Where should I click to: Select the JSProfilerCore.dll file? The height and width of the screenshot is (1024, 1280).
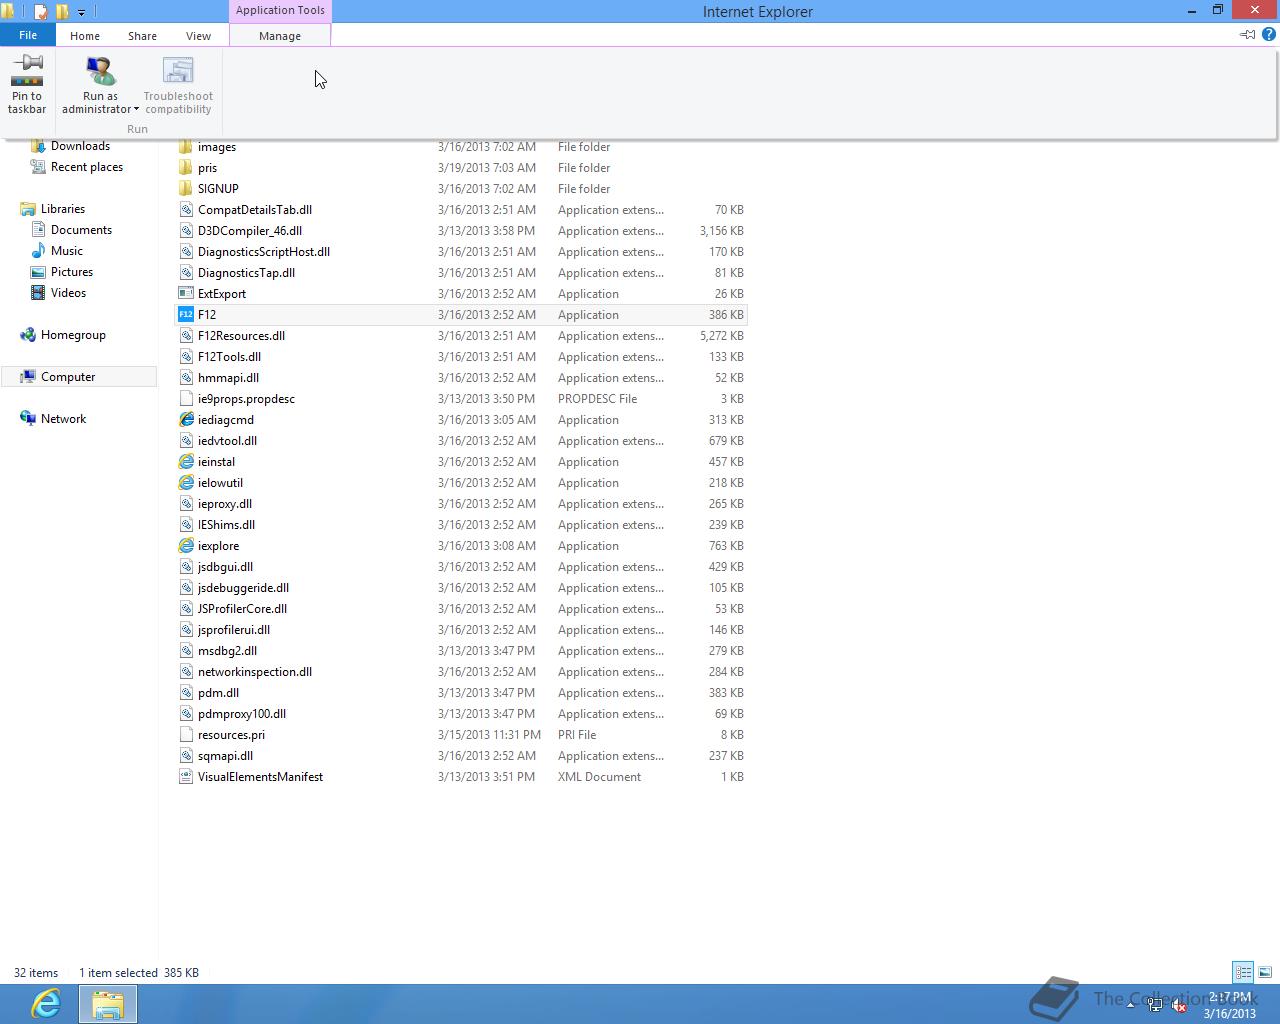461,609
